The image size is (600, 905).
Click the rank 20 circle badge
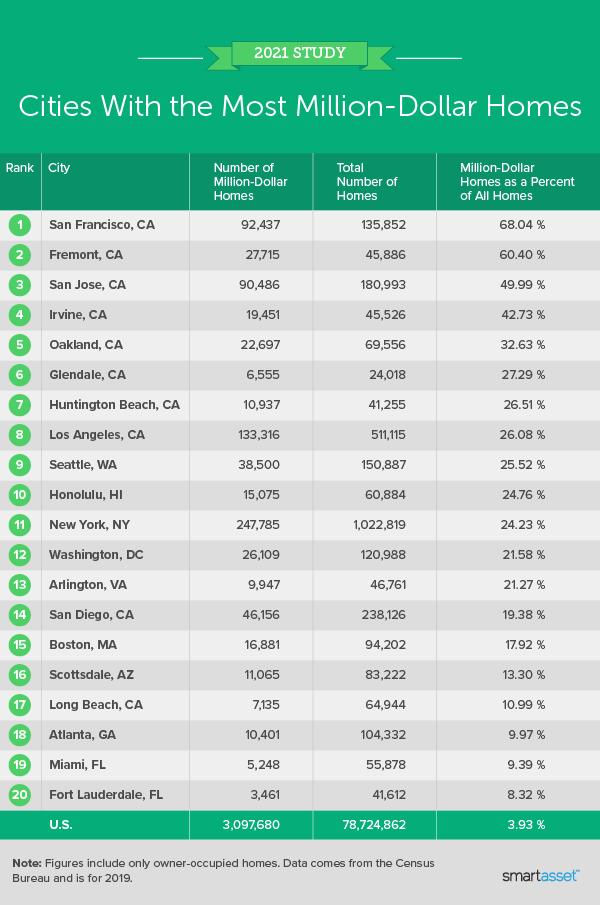click(x=20, y=795)
